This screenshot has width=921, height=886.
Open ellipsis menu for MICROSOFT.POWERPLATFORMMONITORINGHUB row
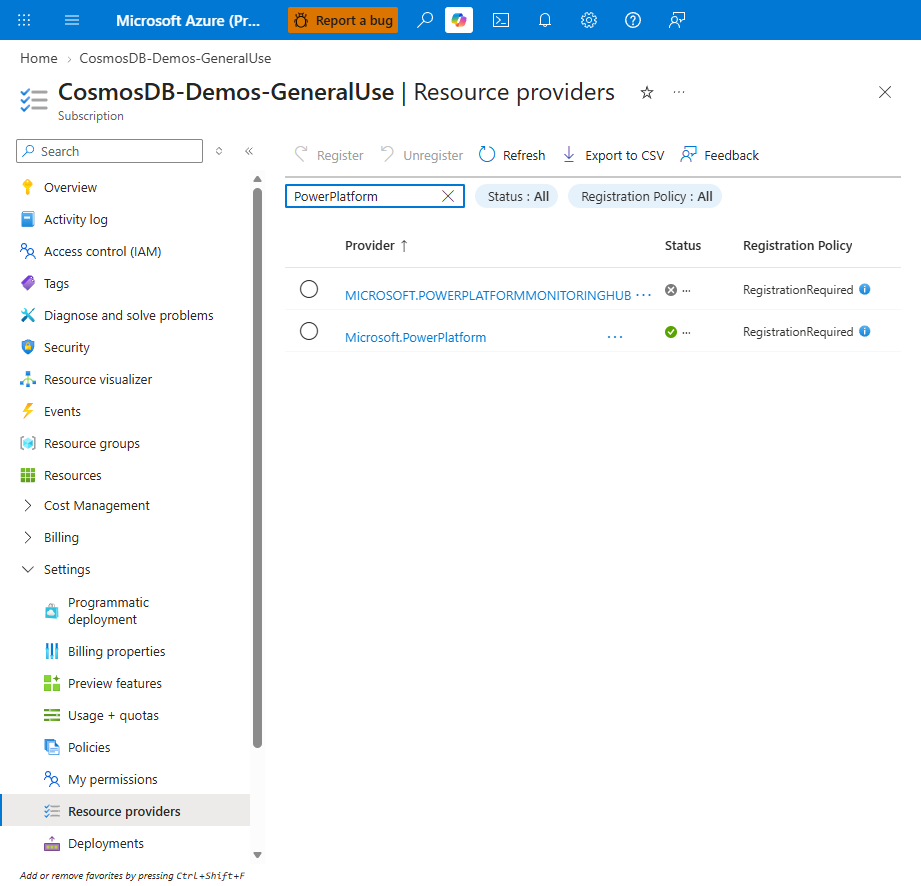643,295
